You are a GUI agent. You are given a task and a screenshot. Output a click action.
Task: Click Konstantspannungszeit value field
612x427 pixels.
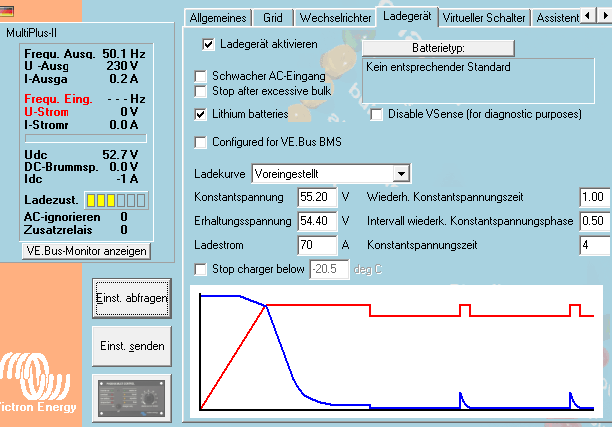595,245
